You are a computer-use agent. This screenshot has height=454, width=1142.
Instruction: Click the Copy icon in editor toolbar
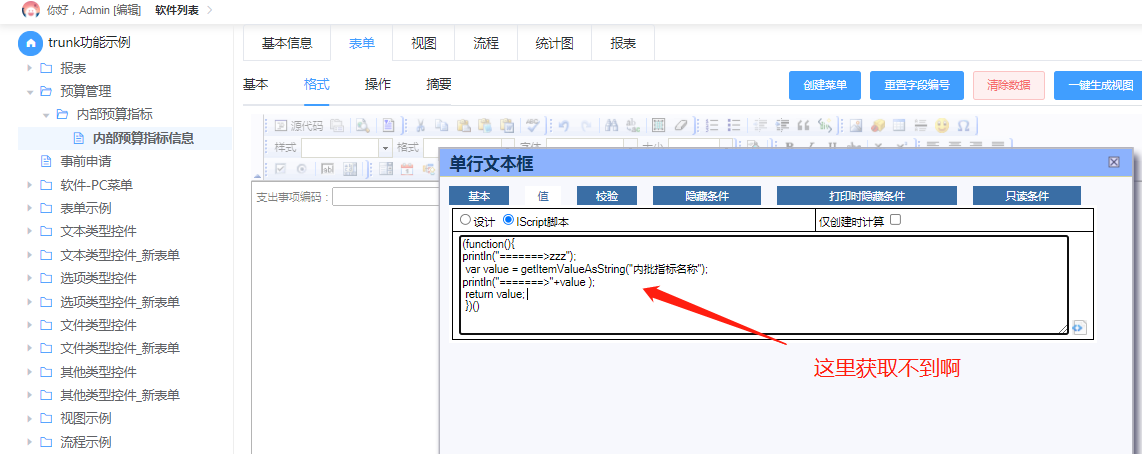(442, 125)
